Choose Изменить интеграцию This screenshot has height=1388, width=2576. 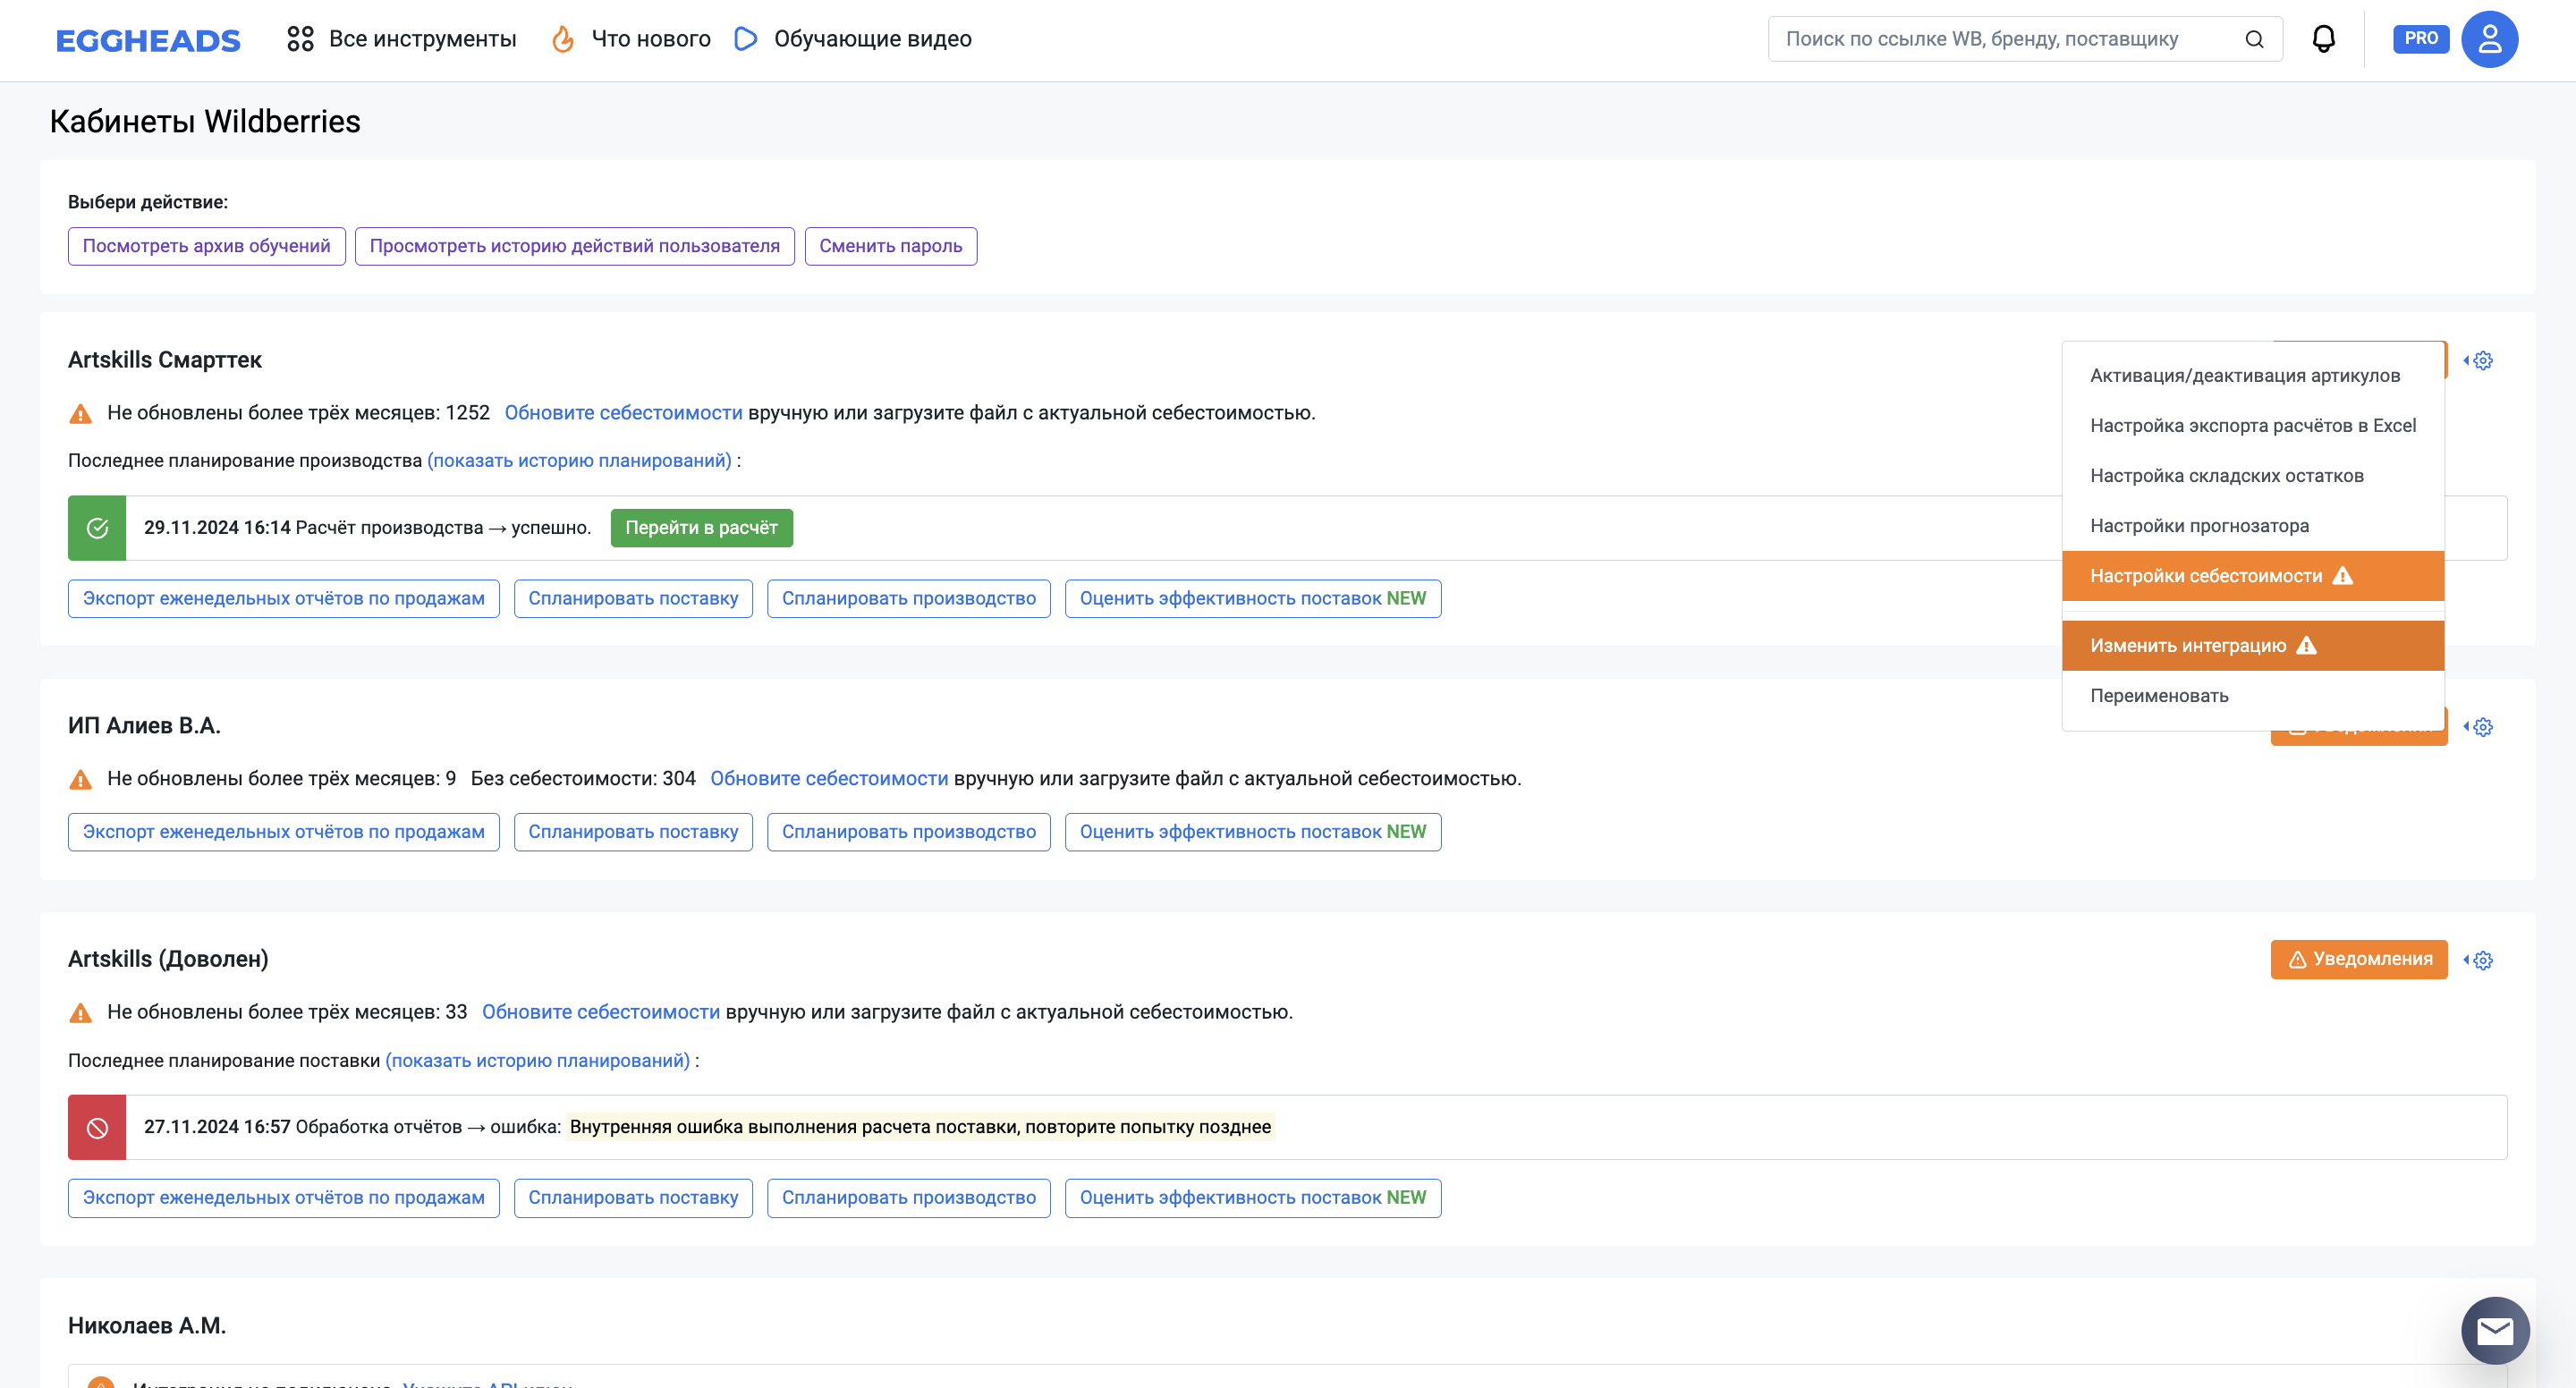point(2253,646)
